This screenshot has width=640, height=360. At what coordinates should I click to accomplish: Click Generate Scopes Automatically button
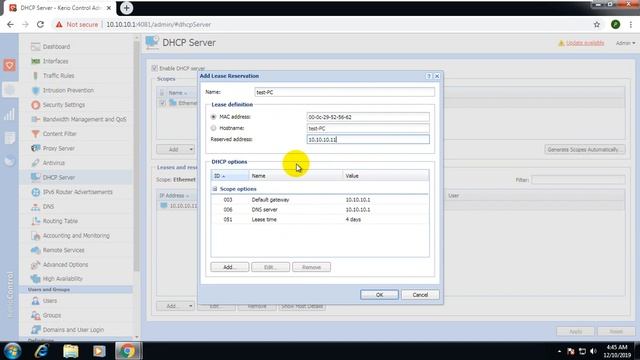(584, 149)
